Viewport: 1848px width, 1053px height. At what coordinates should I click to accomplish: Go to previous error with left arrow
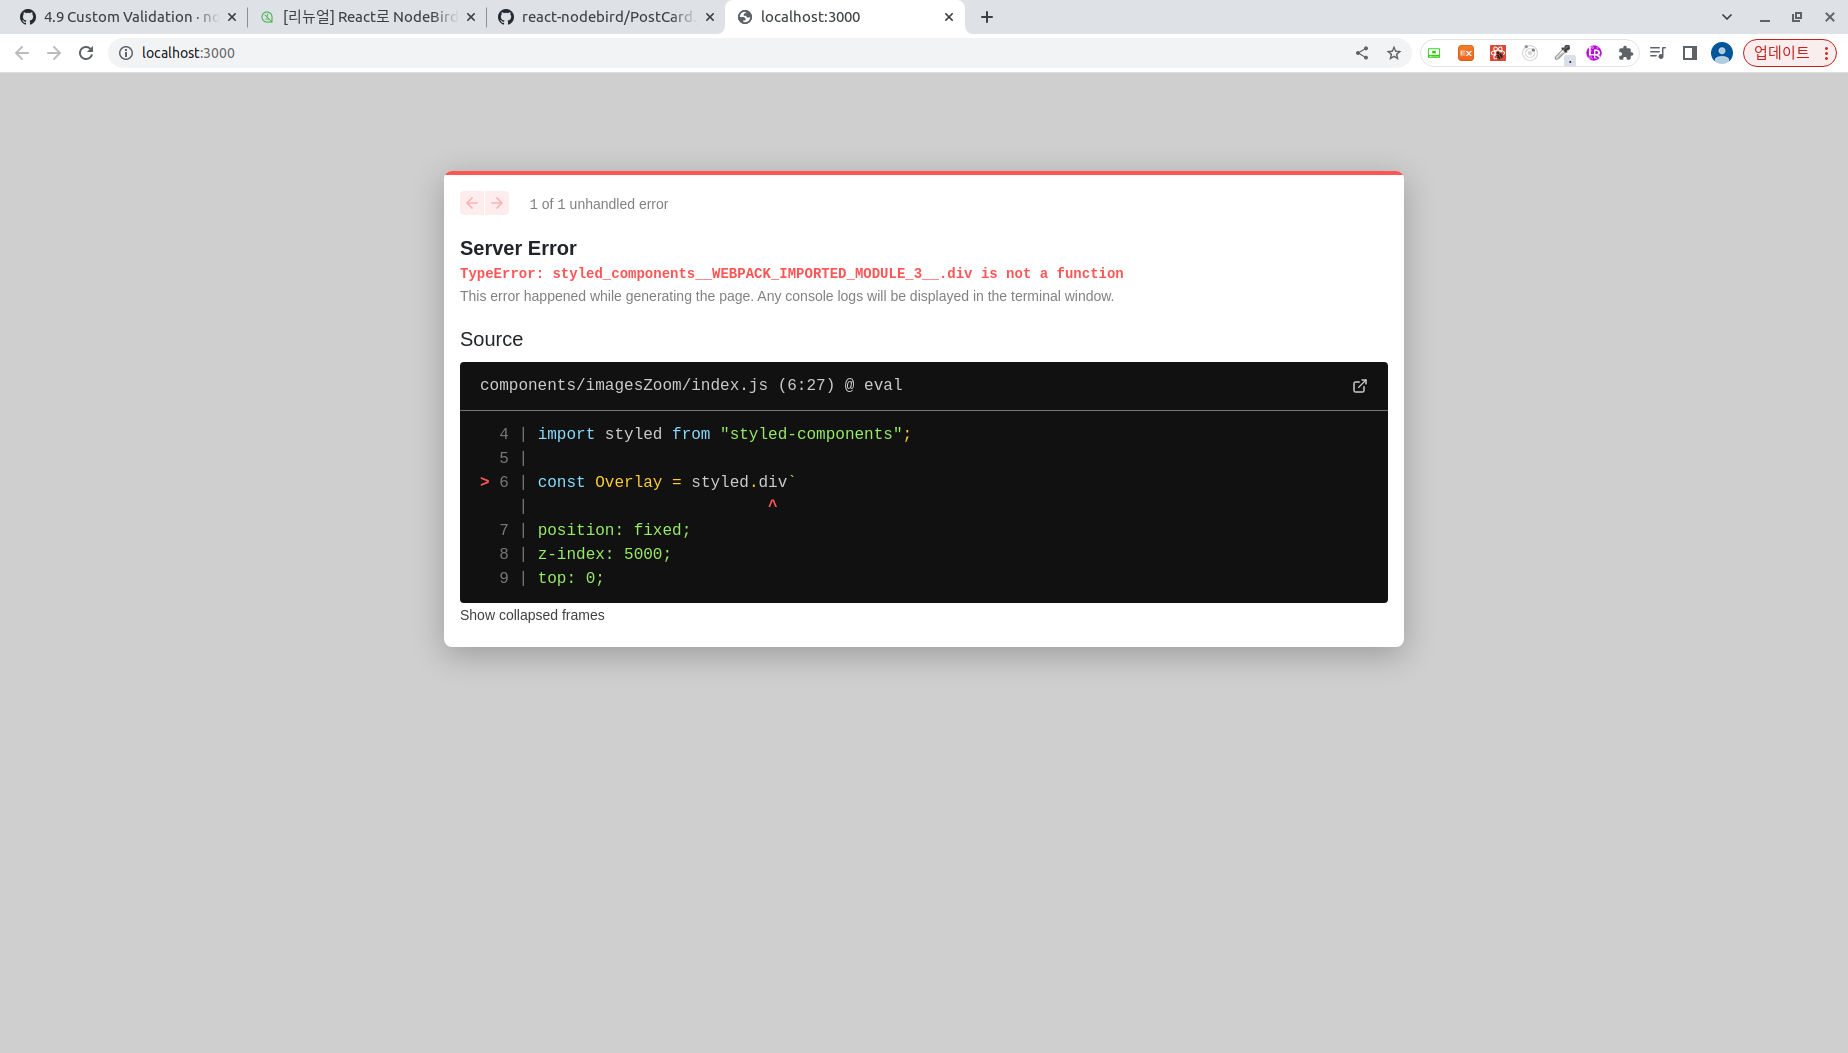472,203
